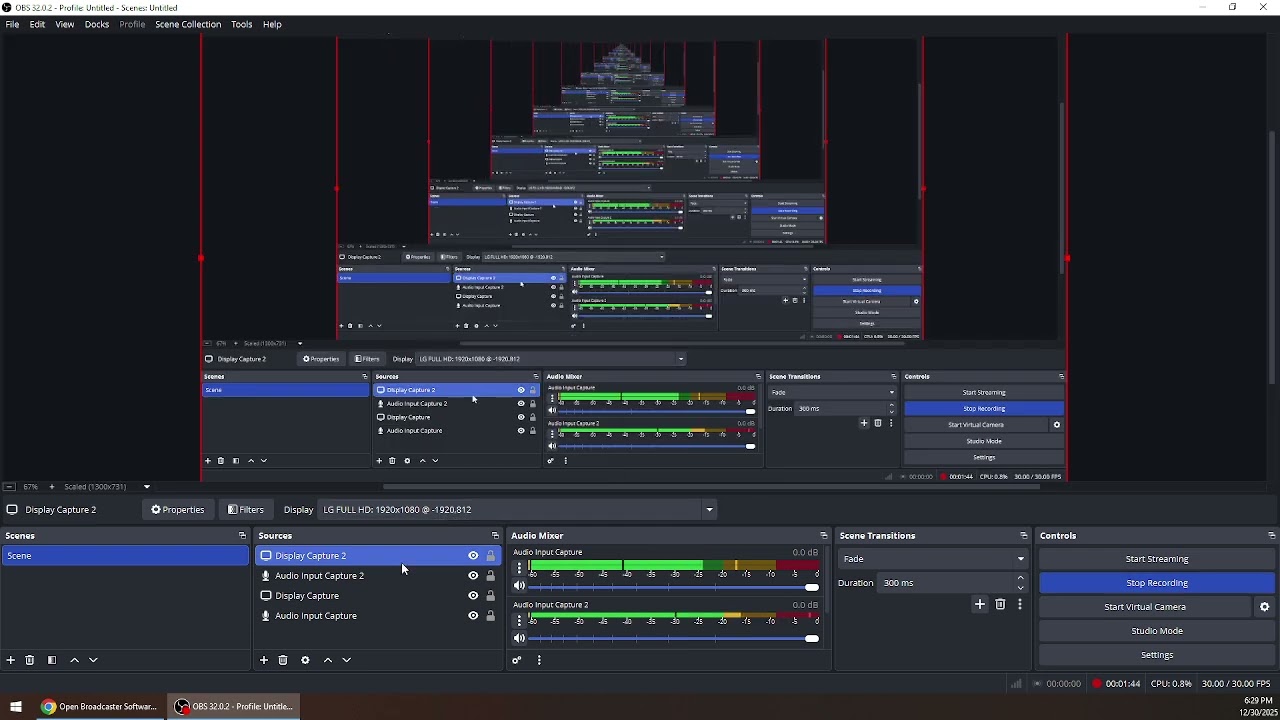Open the Scene Collection menu
The width and height of the screenshot is (1280, 720).
pos(188,24)
